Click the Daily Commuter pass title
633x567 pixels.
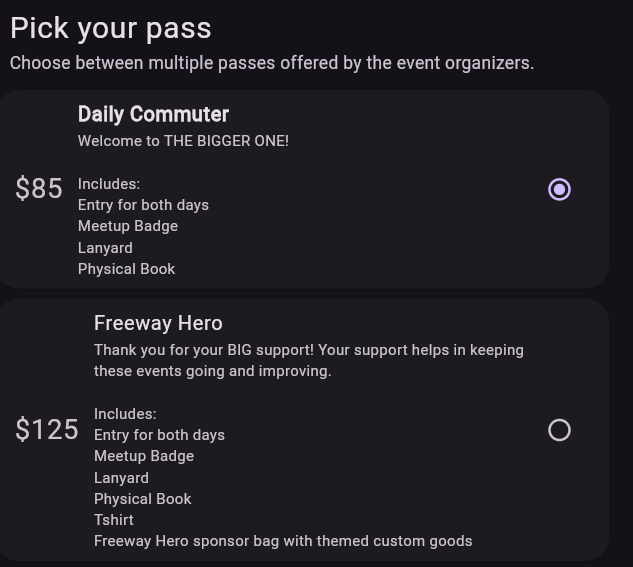153,114
